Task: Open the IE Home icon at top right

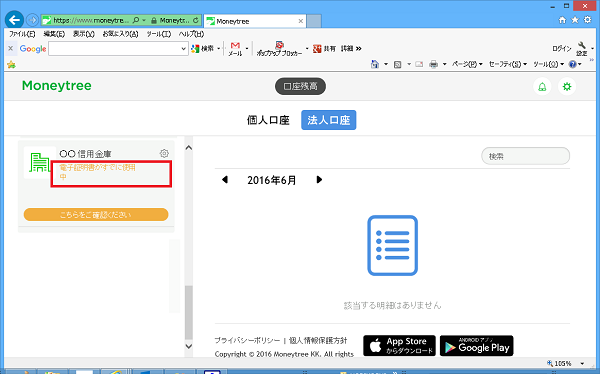Action: (562, 20)
